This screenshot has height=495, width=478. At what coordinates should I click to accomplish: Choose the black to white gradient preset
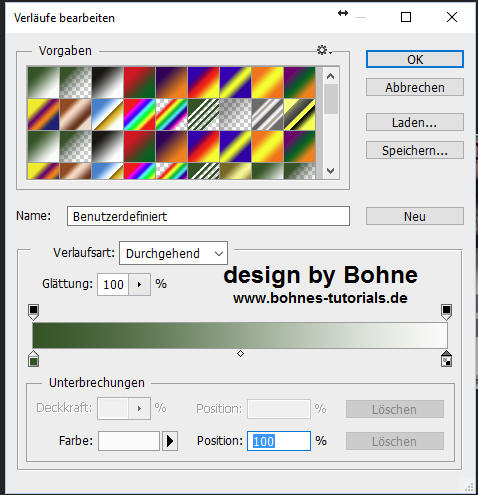(x=107, y=82)
